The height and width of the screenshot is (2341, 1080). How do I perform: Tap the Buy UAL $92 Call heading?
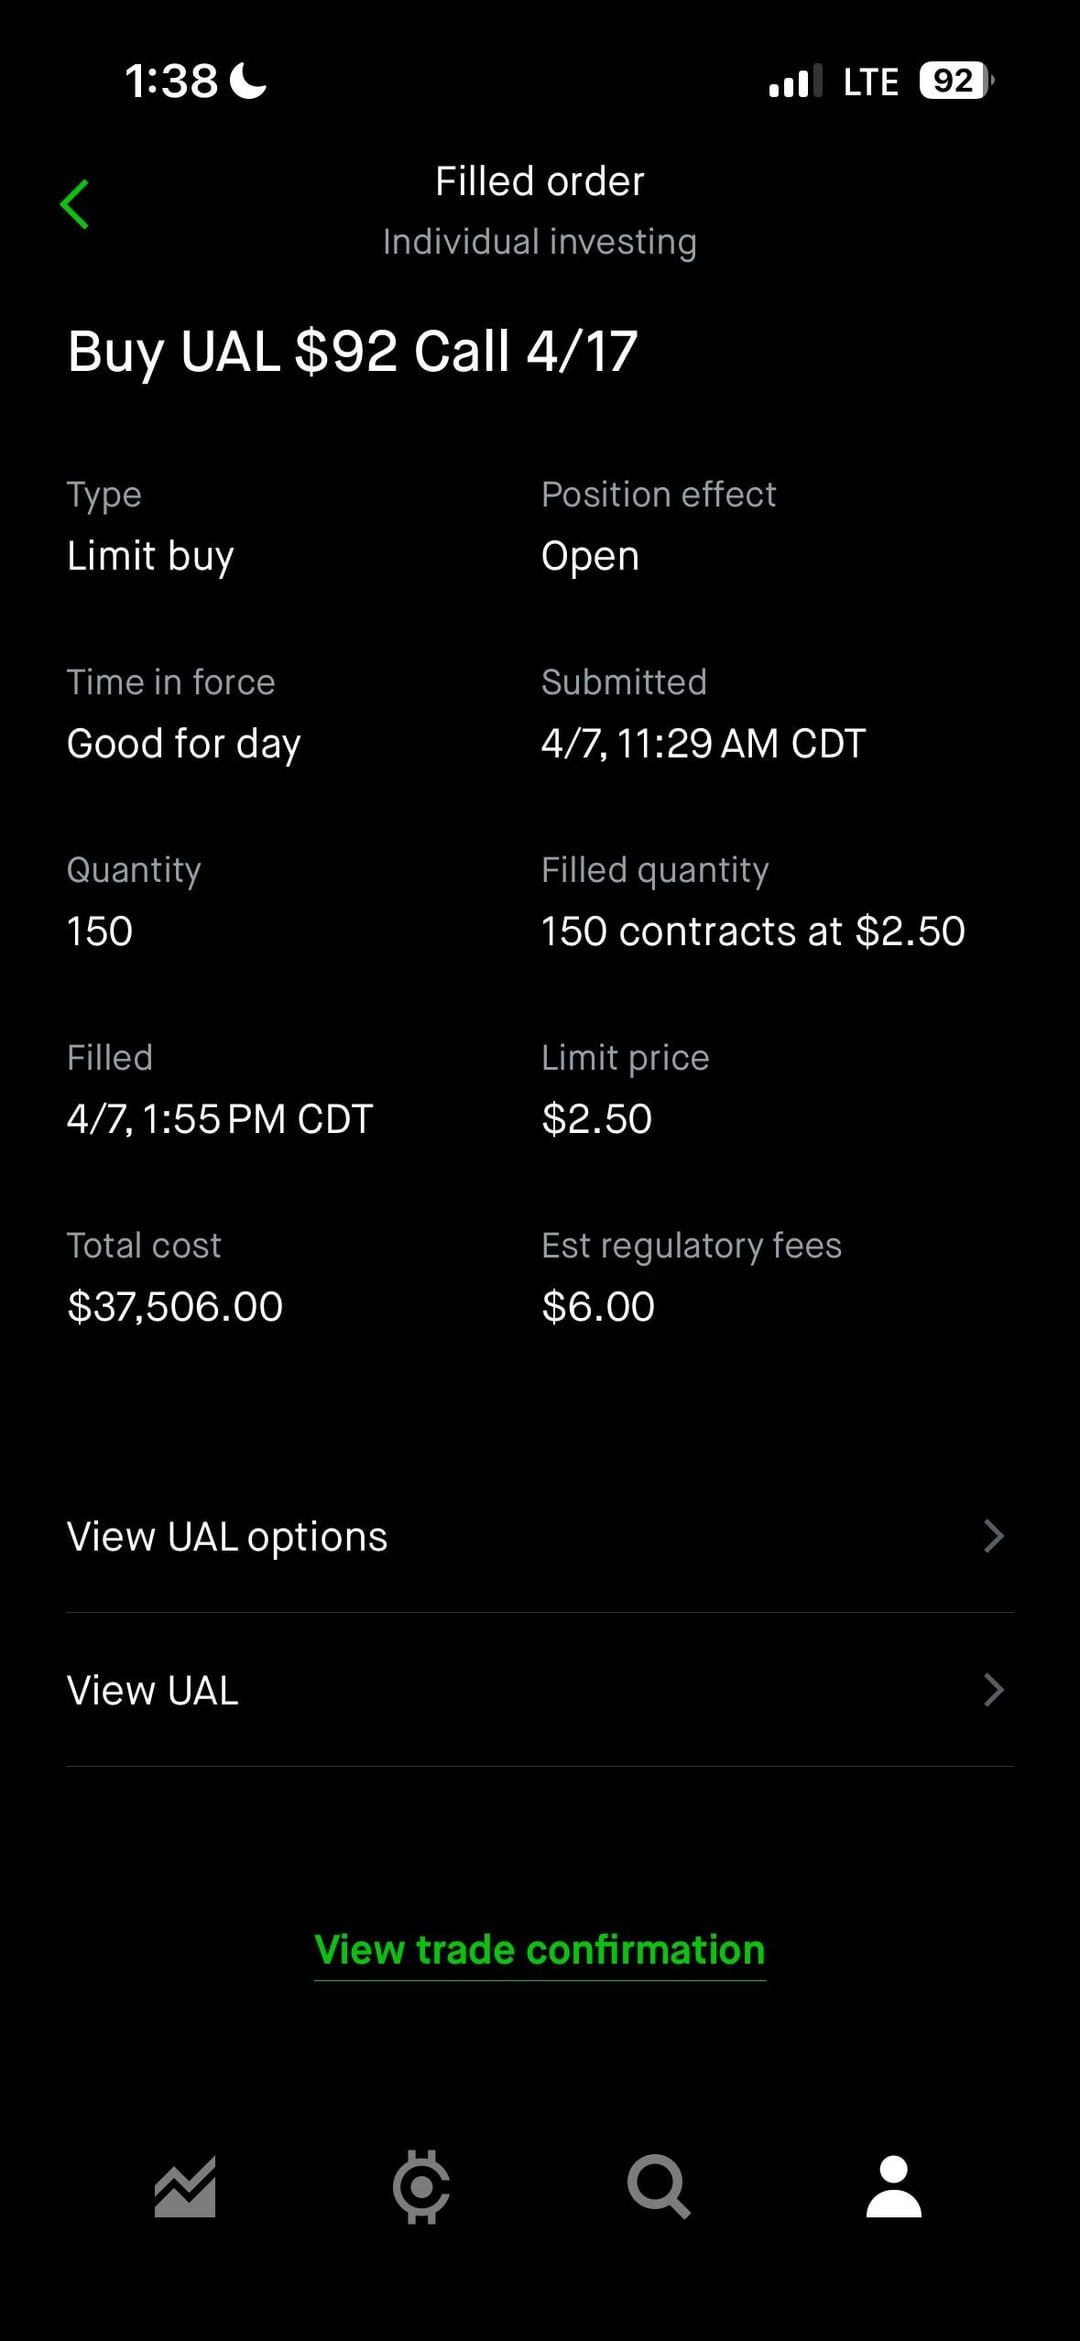pyautogui.click(x=352, y=352)
